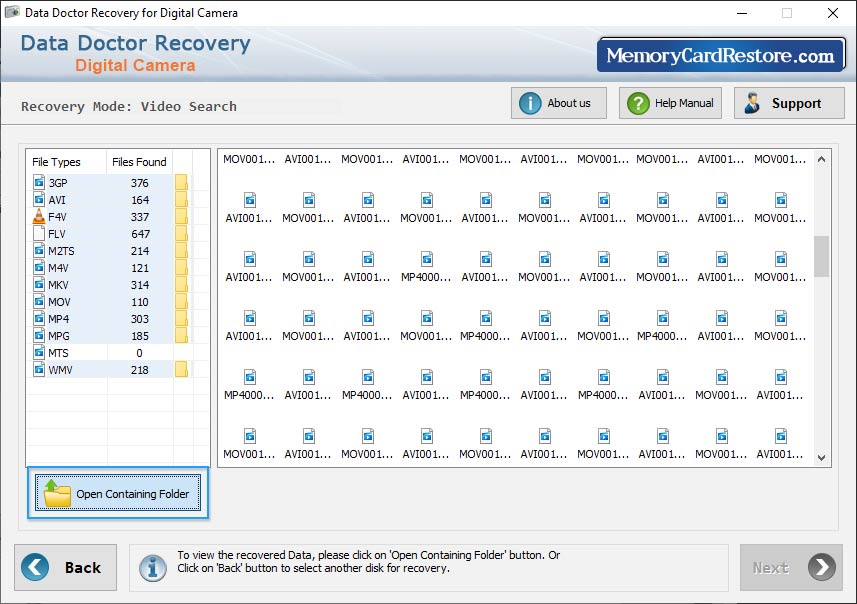Go Back to disk selection
Image resolution: width=857 pixels, height=604 pixels.
[x=66, y=567]
